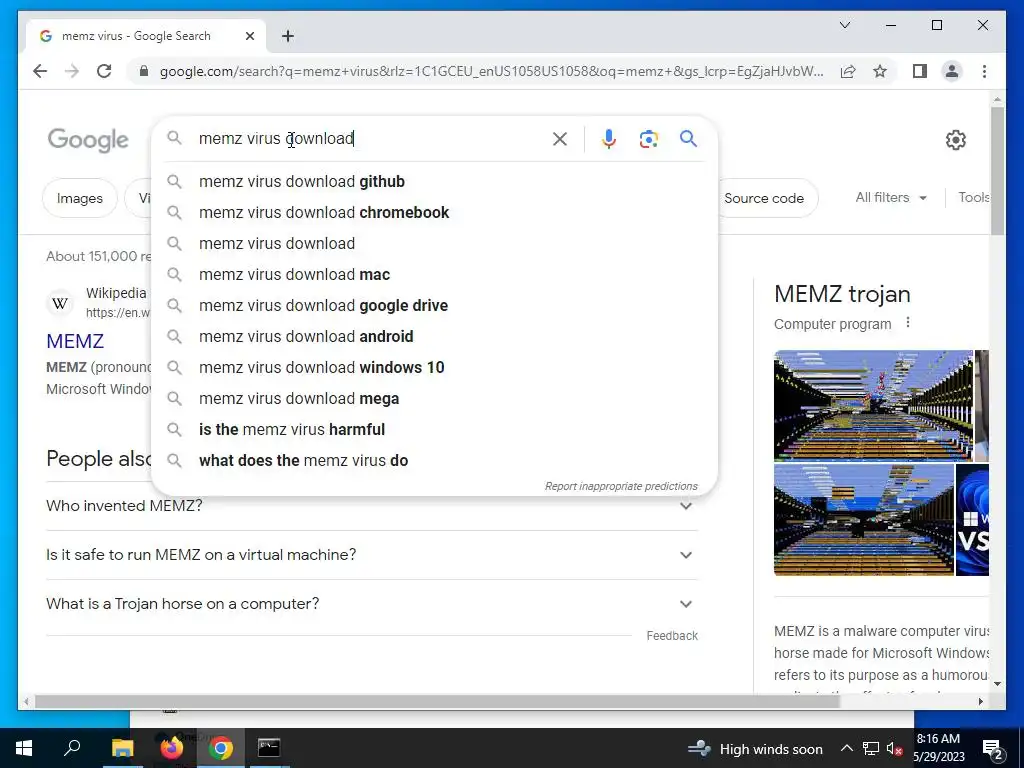Click the share page icon in address bar
This screenshot has height=768, width=1024.
coord(848,71)
